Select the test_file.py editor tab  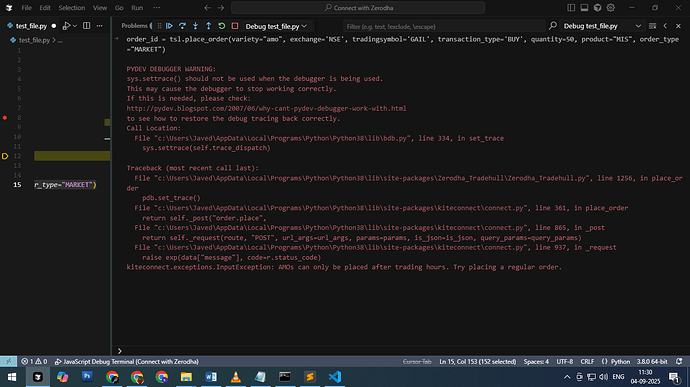[x=31, y=26]
